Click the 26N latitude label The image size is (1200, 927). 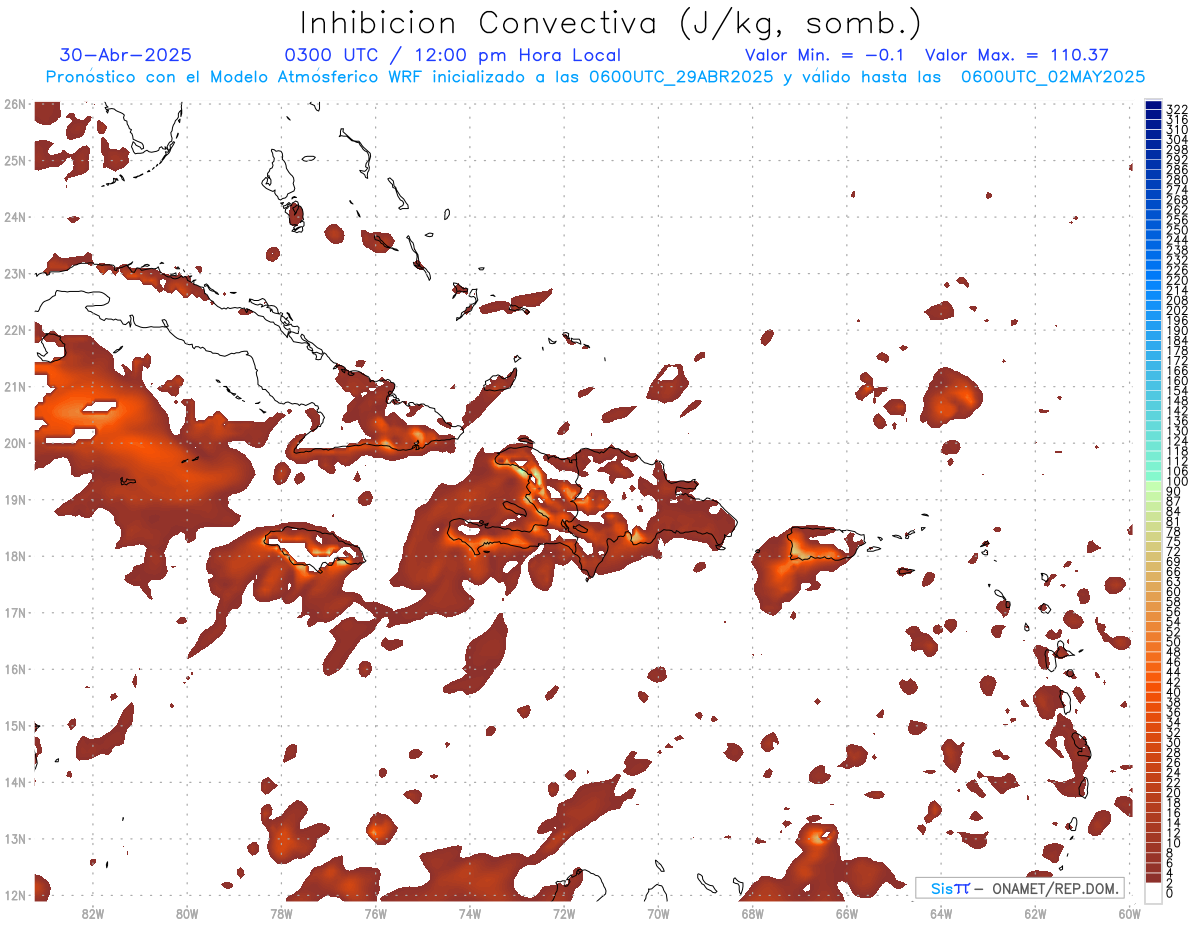click(x=14, y=104)
